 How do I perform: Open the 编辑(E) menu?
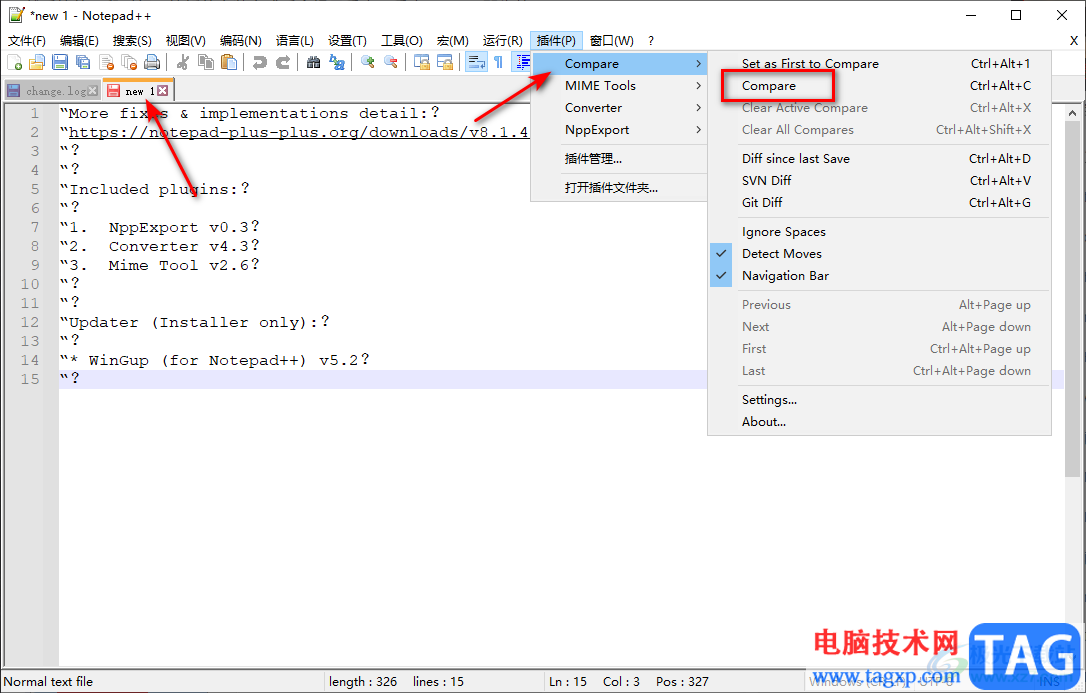tap(79, 41)
